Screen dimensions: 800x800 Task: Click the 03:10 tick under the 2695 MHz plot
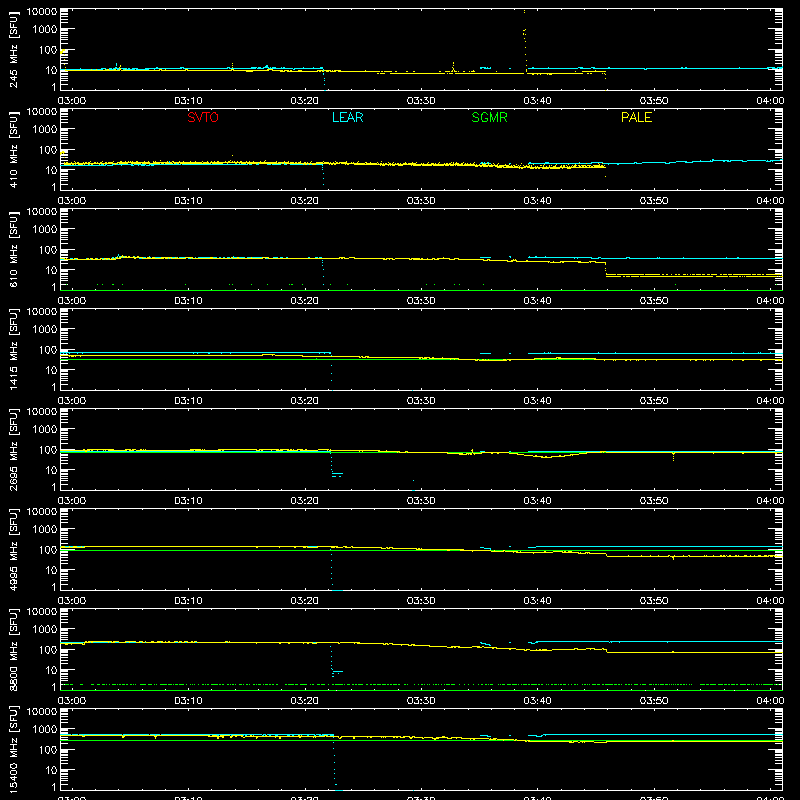[188, 501]
